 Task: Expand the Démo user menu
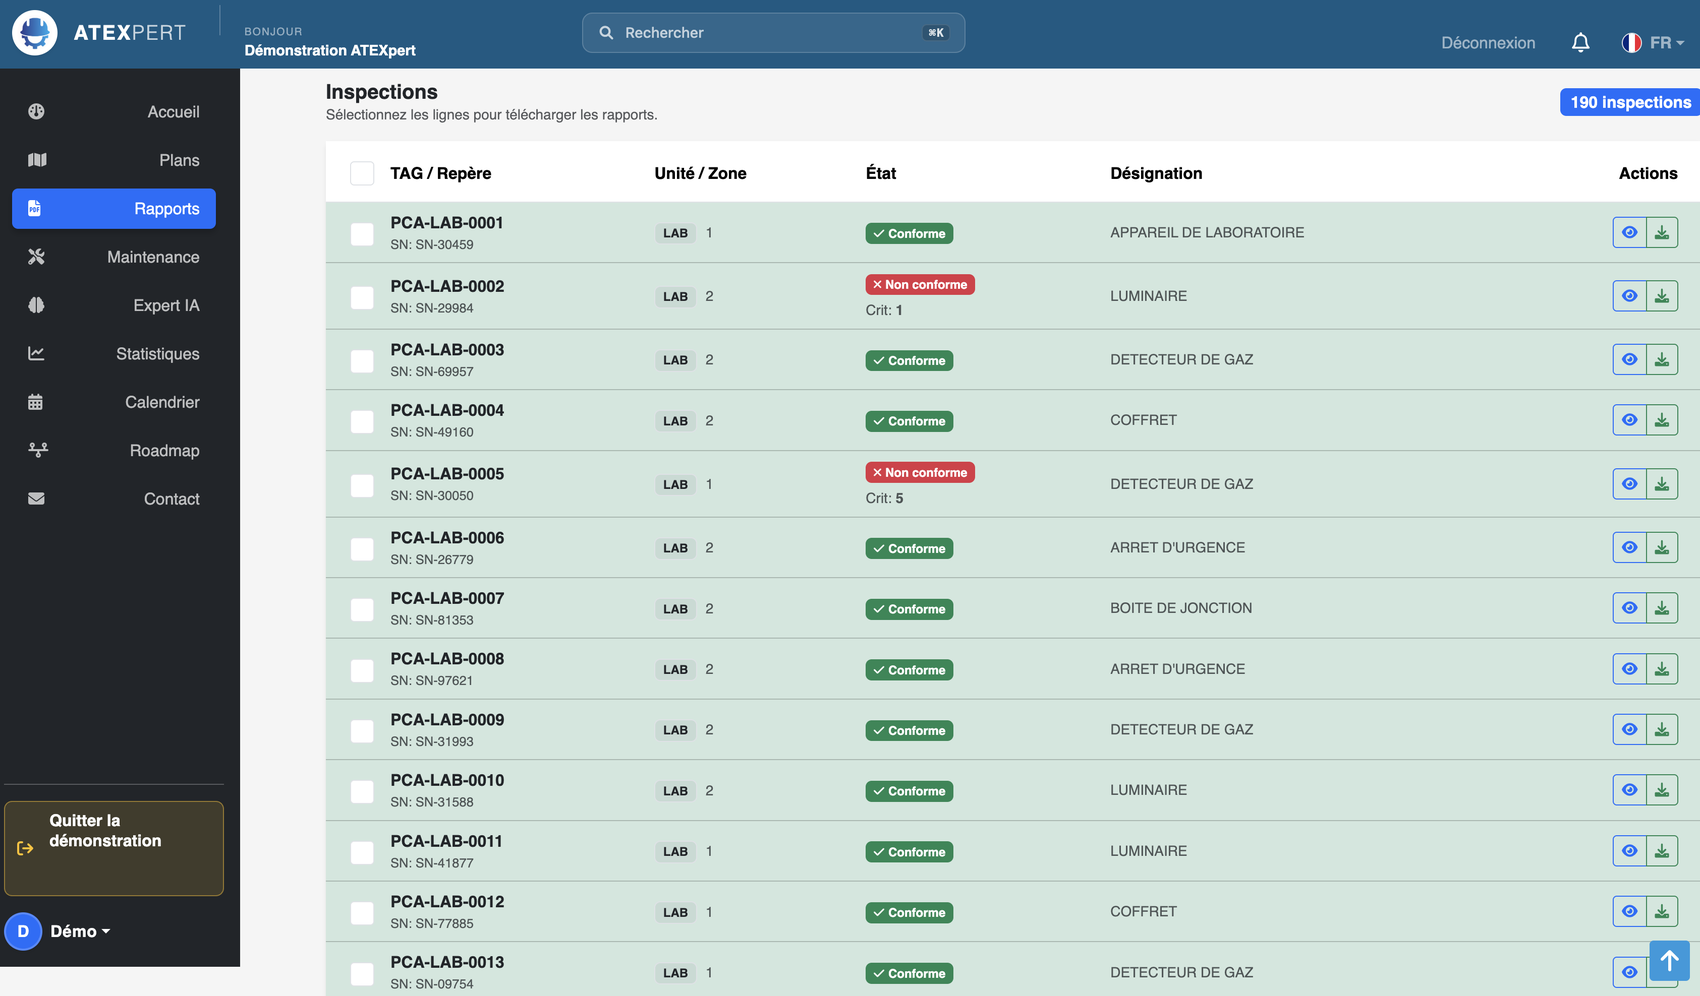(58, 931)
